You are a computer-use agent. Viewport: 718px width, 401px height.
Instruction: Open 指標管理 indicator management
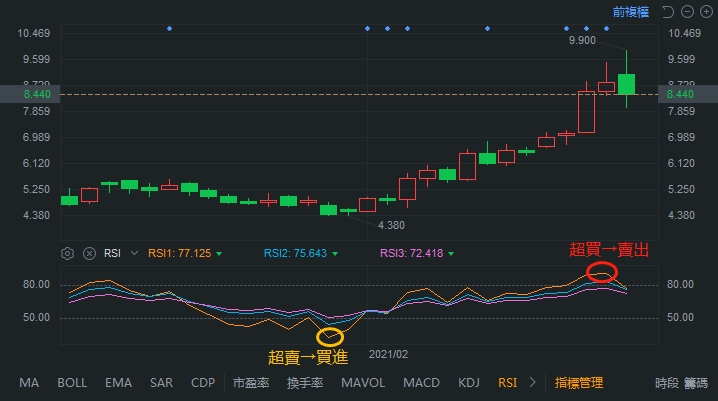click(x=579, y=383)
